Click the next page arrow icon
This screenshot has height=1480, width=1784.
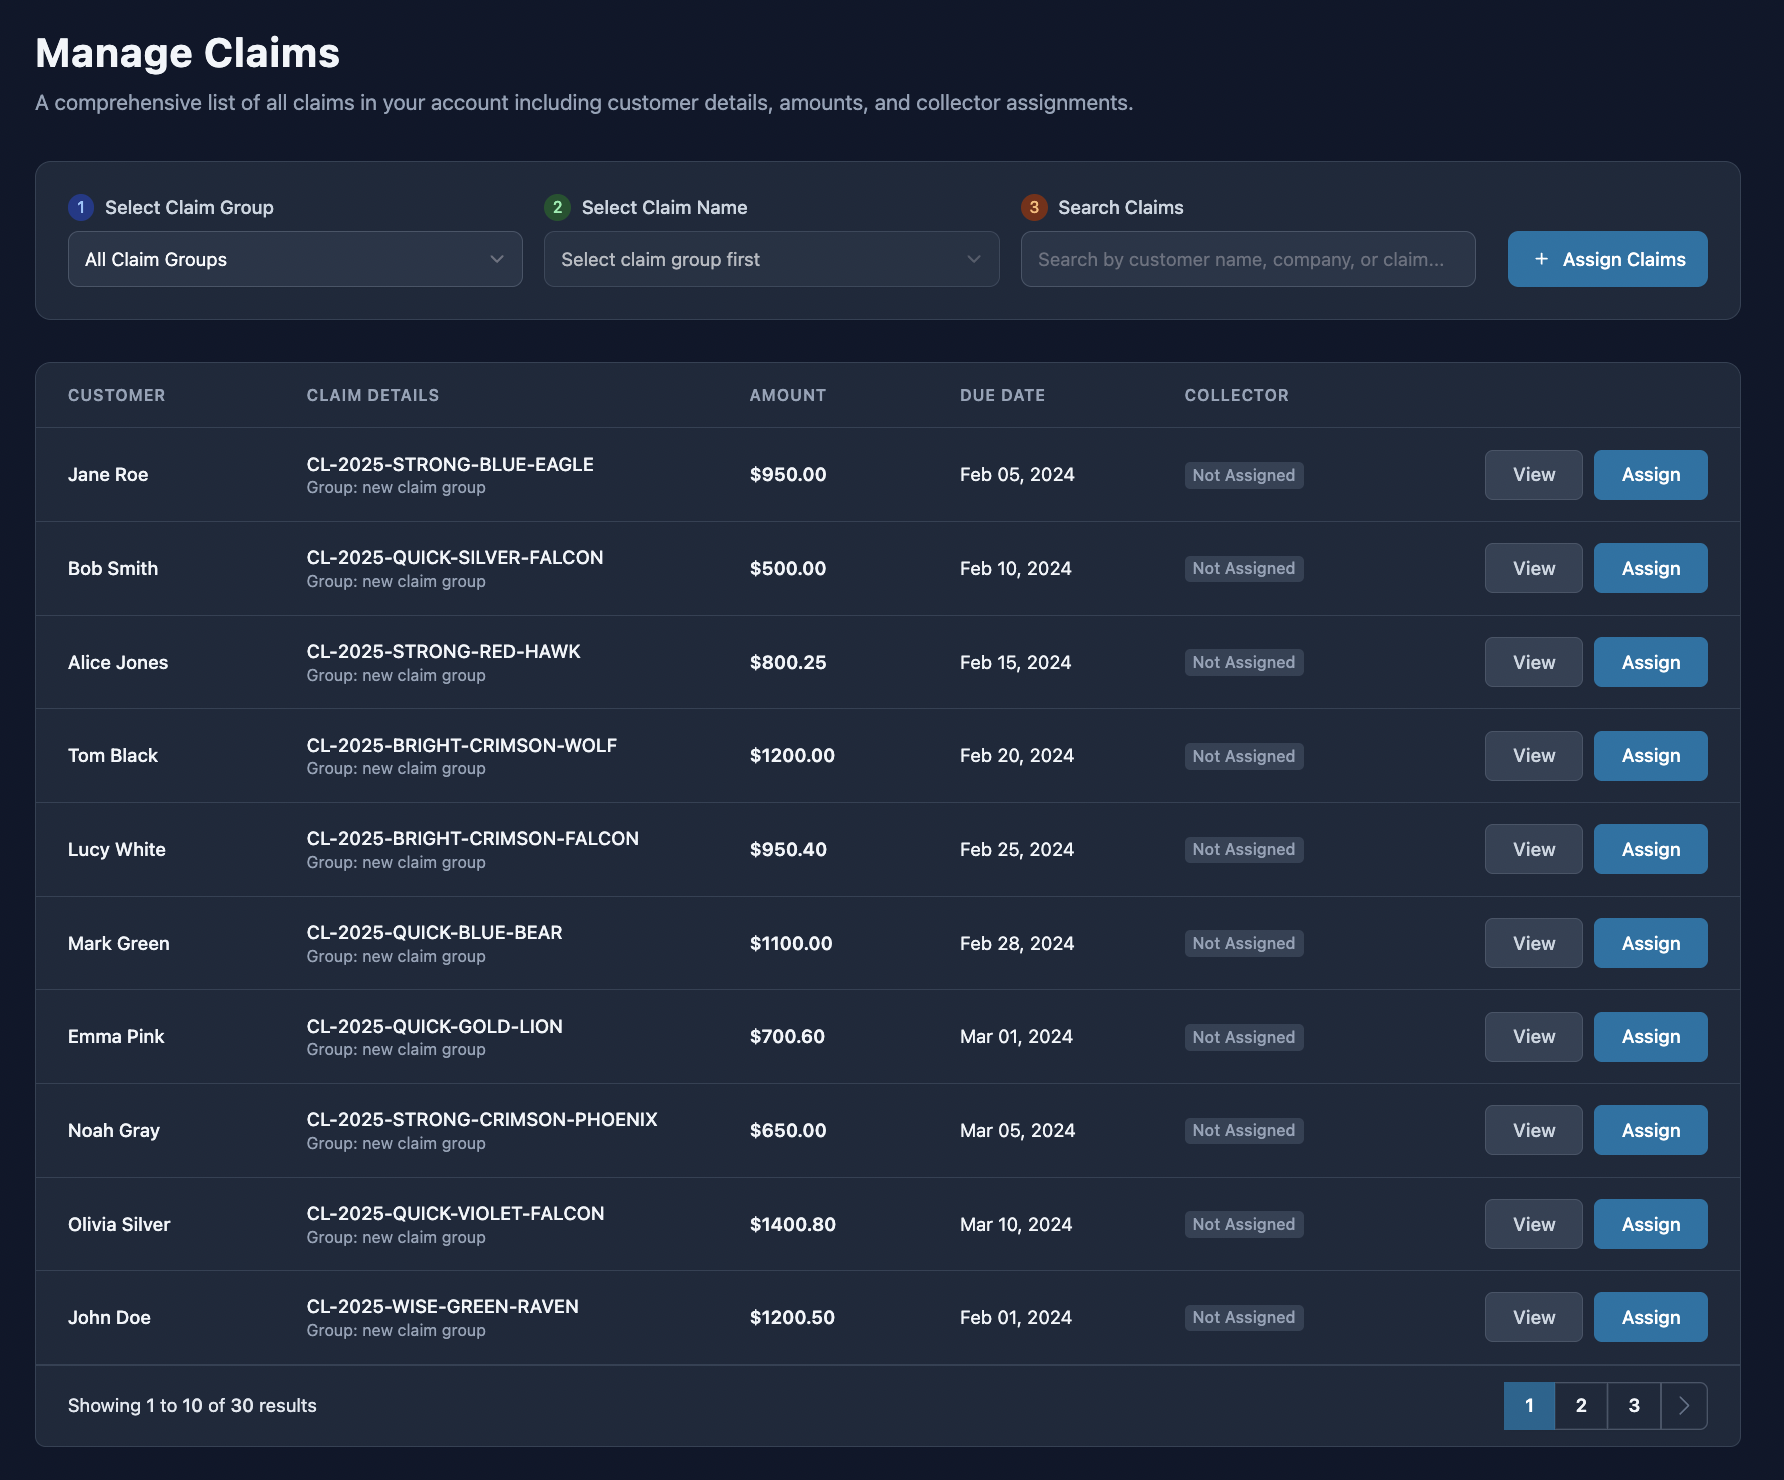coord(1684,1405)
